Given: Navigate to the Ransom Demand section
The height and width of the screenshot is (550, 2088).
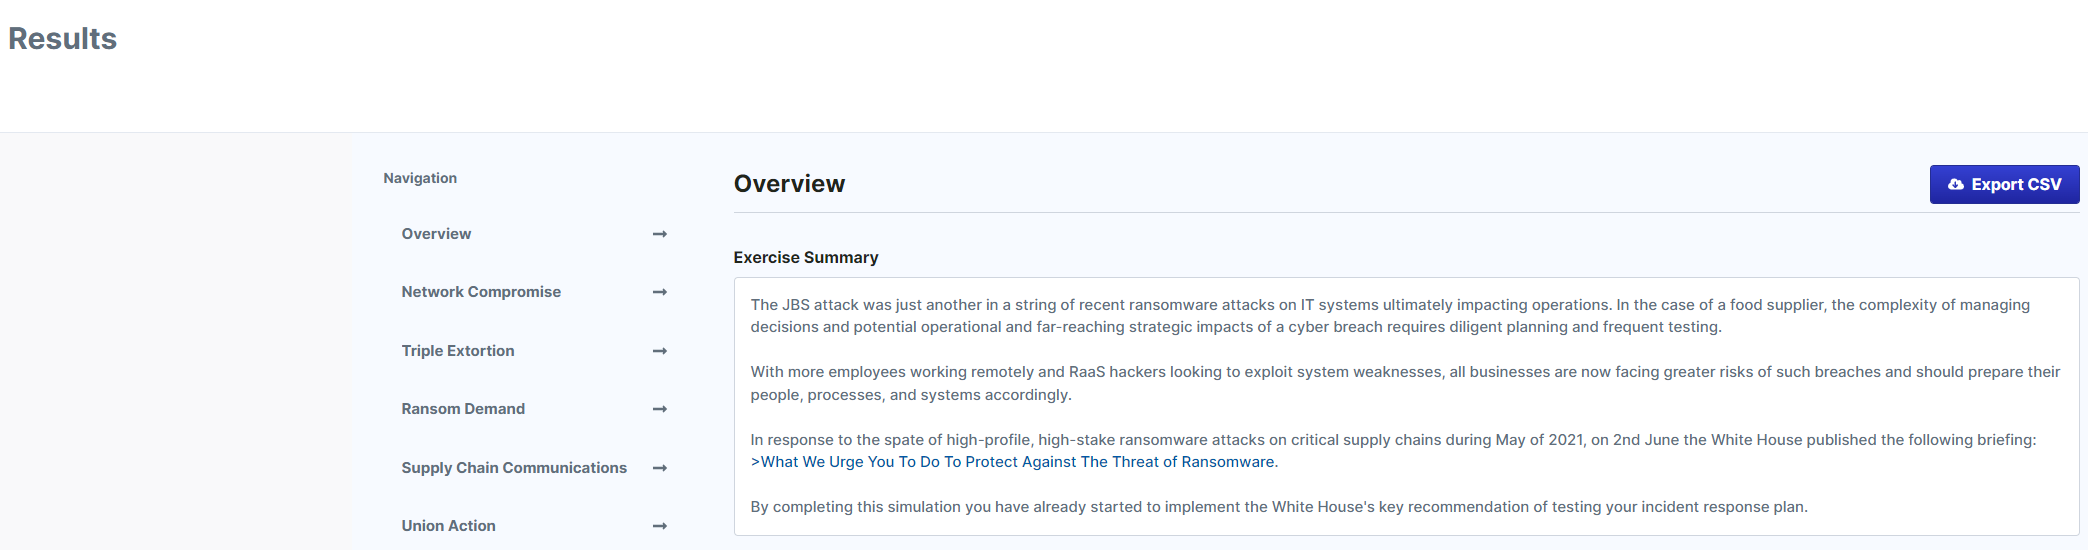Looking at the screenshot, I should point(463,409).
